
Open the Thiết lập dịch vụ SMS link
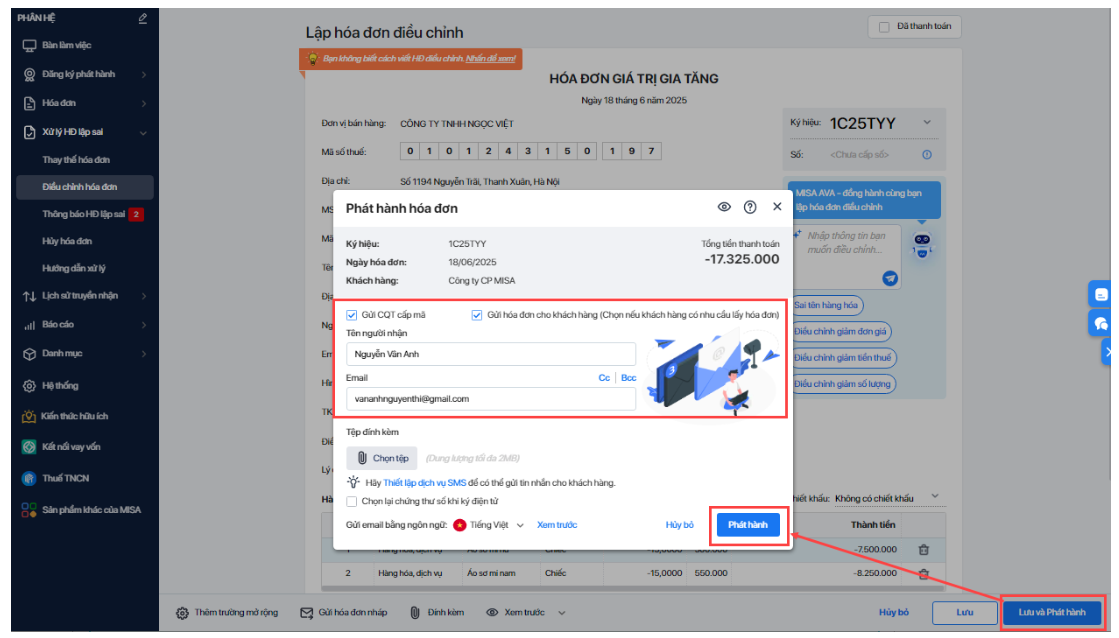tap(425, 483)
